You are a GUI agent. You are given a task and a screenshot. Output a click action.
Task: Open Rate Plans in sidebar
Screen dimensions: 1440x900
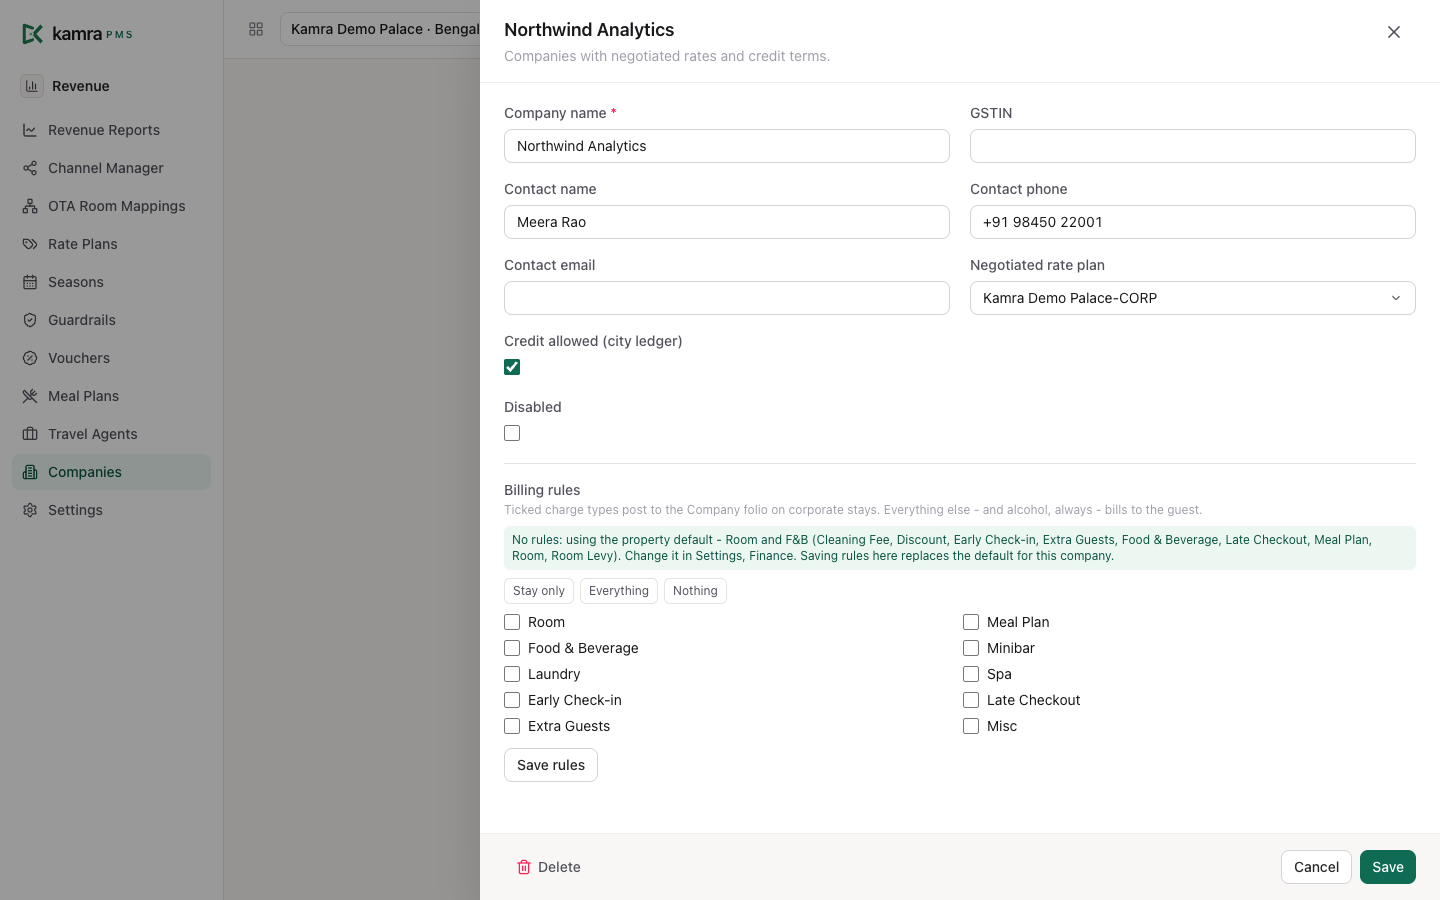[111, 244]
